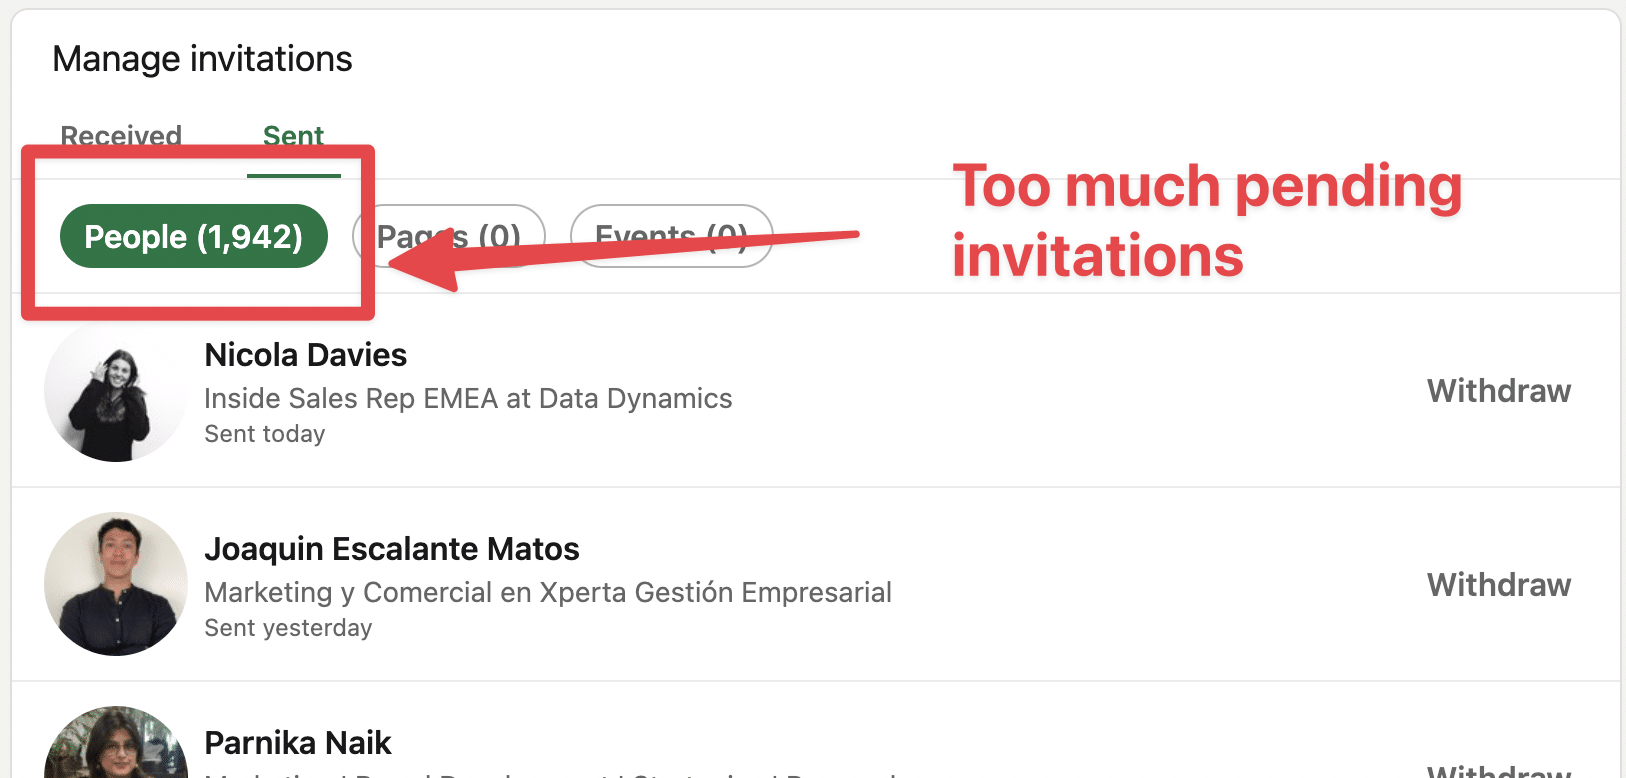Click the Manage invitations heading
Image resolution: width=1626 pixels, height=778 pixels.
(202, 58)
